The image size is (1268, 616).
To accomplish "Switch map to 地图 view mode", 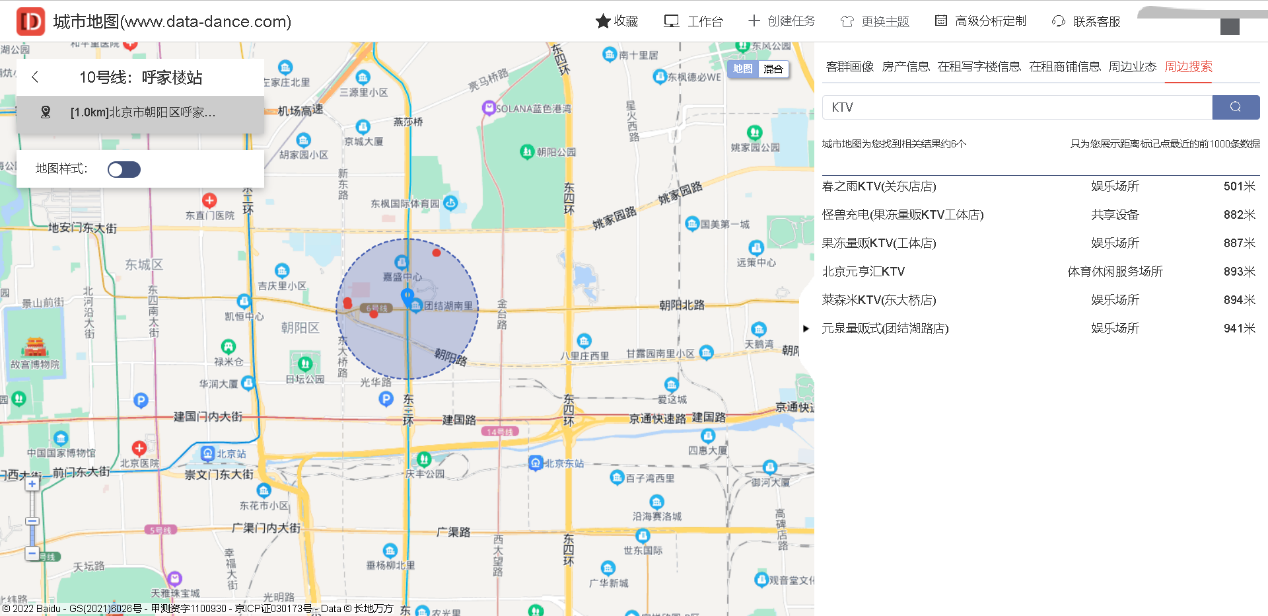I will tap(742, 69).
